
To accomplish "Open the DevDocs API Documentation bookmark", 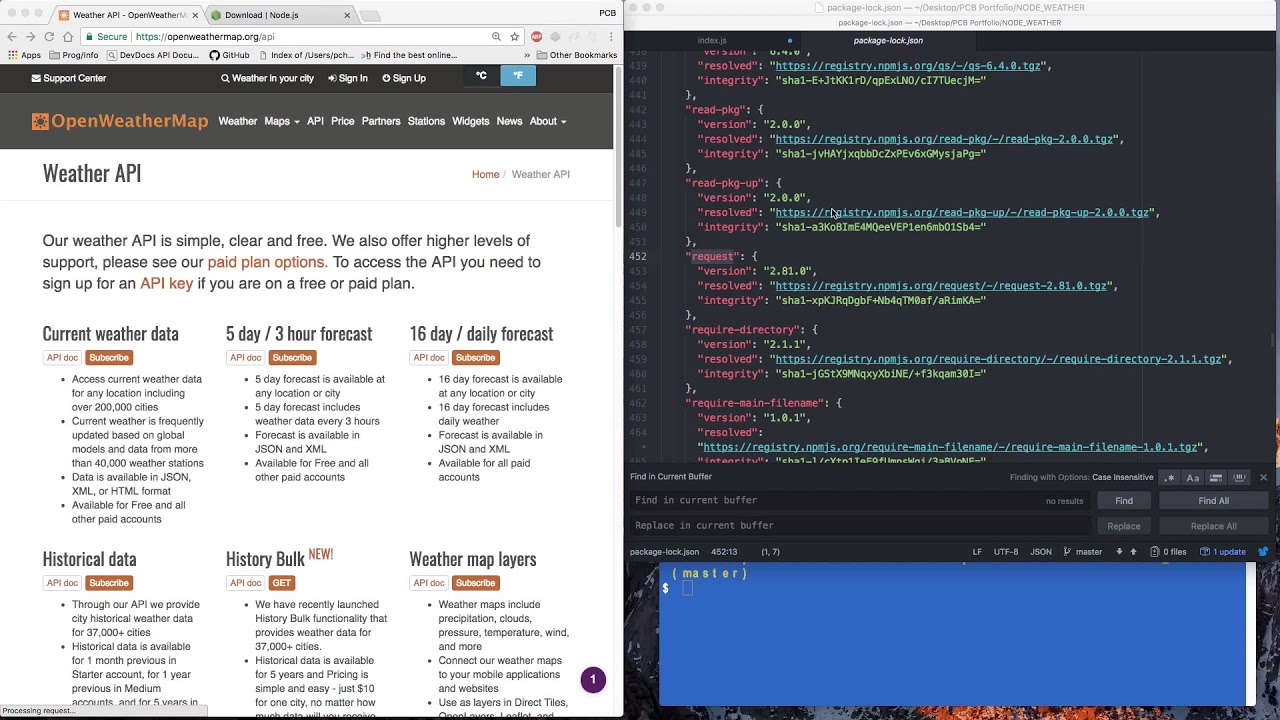I will (x=152, y=55).
